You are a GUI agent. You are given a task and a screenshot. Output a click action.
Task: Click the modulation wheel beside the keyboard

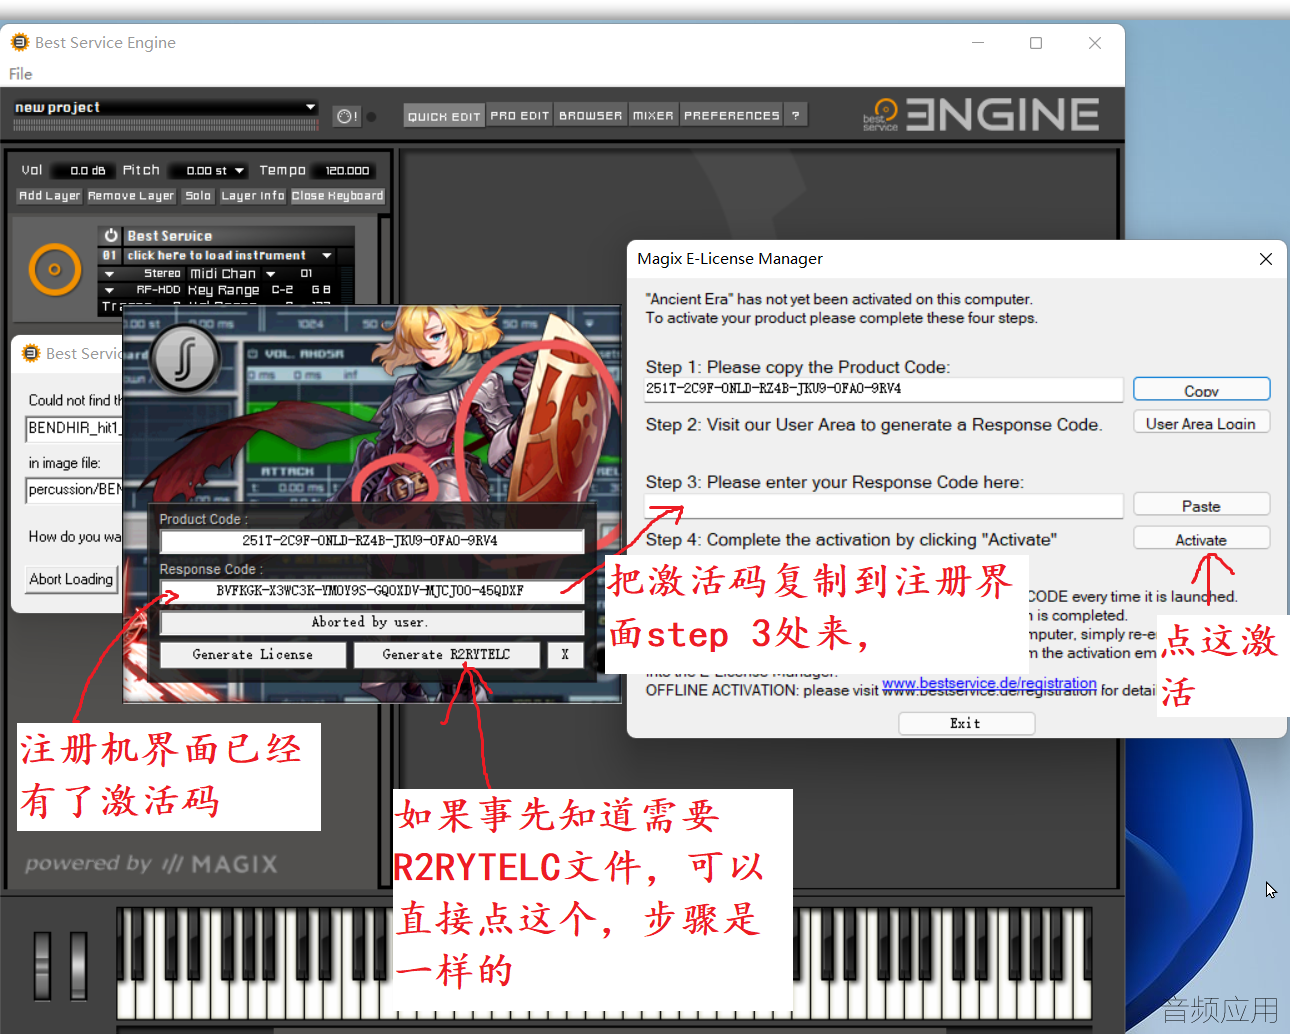[78, 965]
